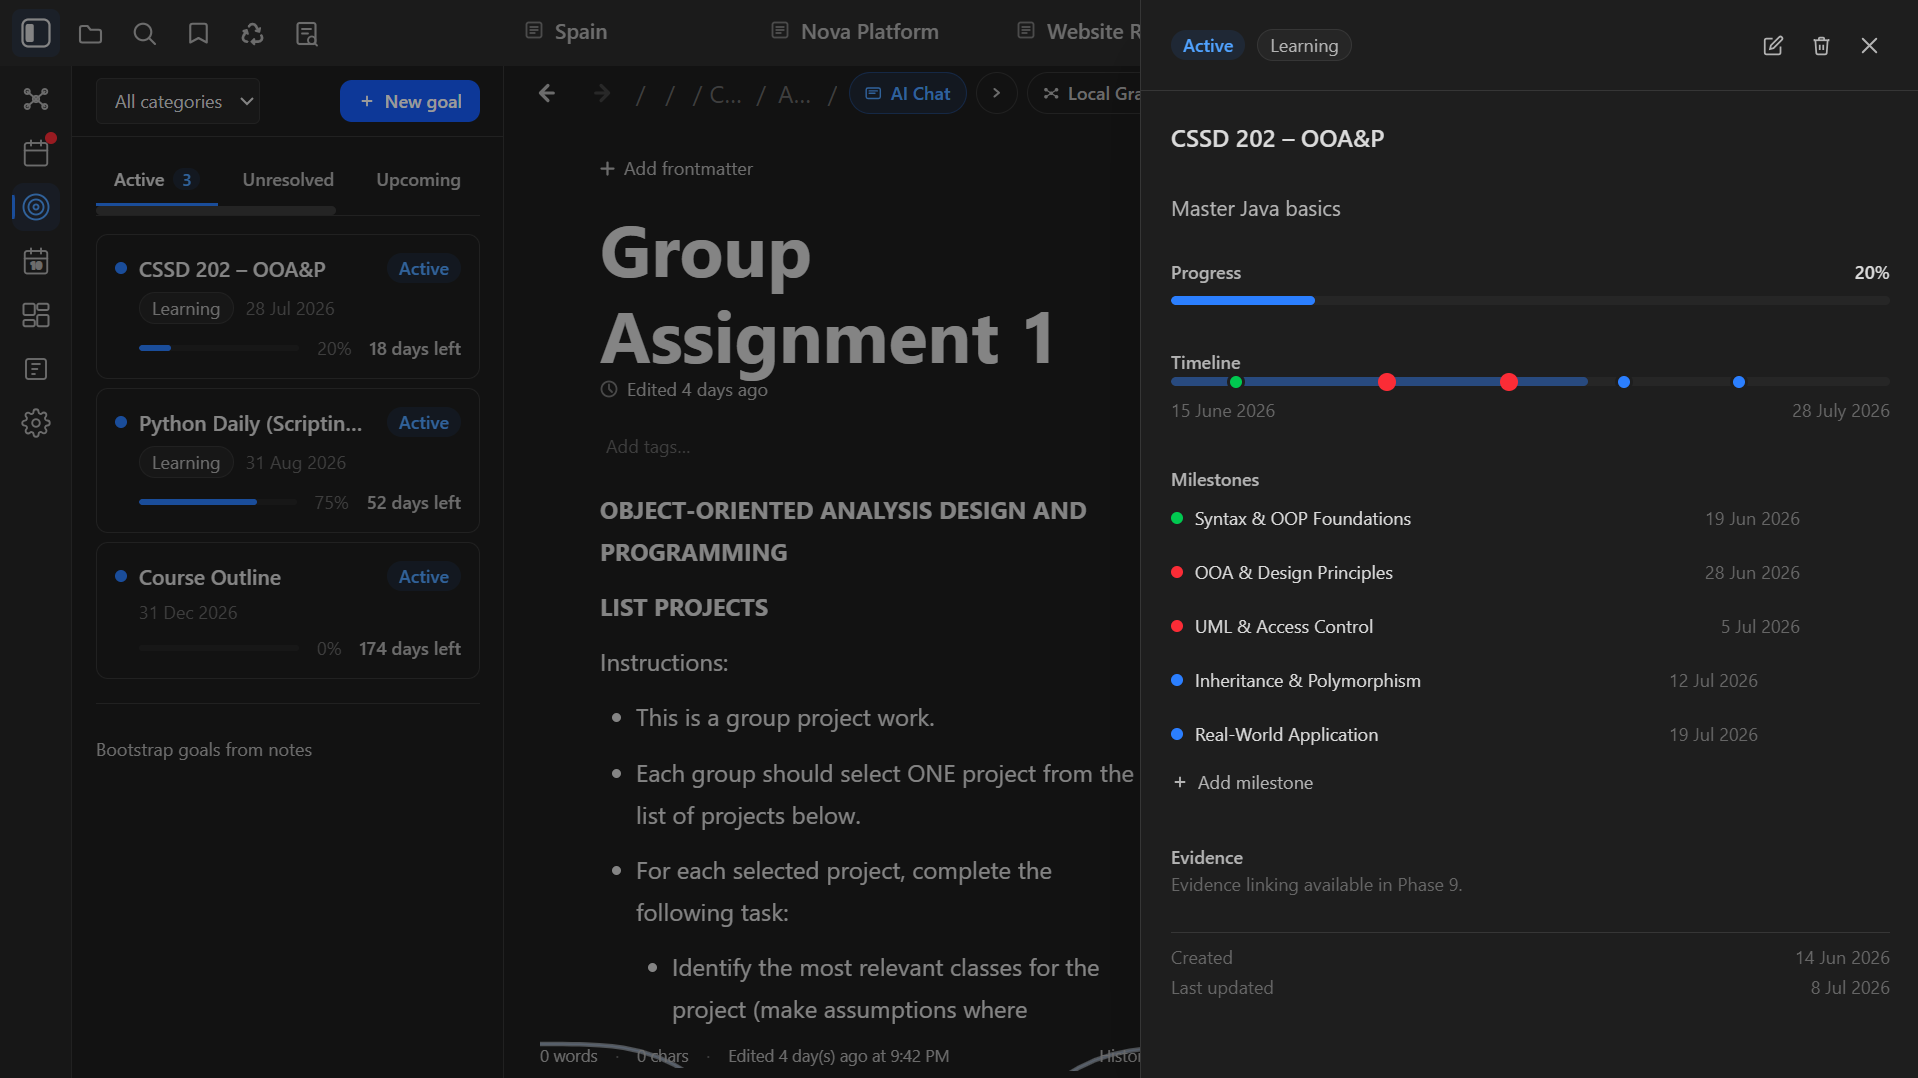Toggle the left sidebar panel icon
1918x1078 pixels.
[36, 33]
